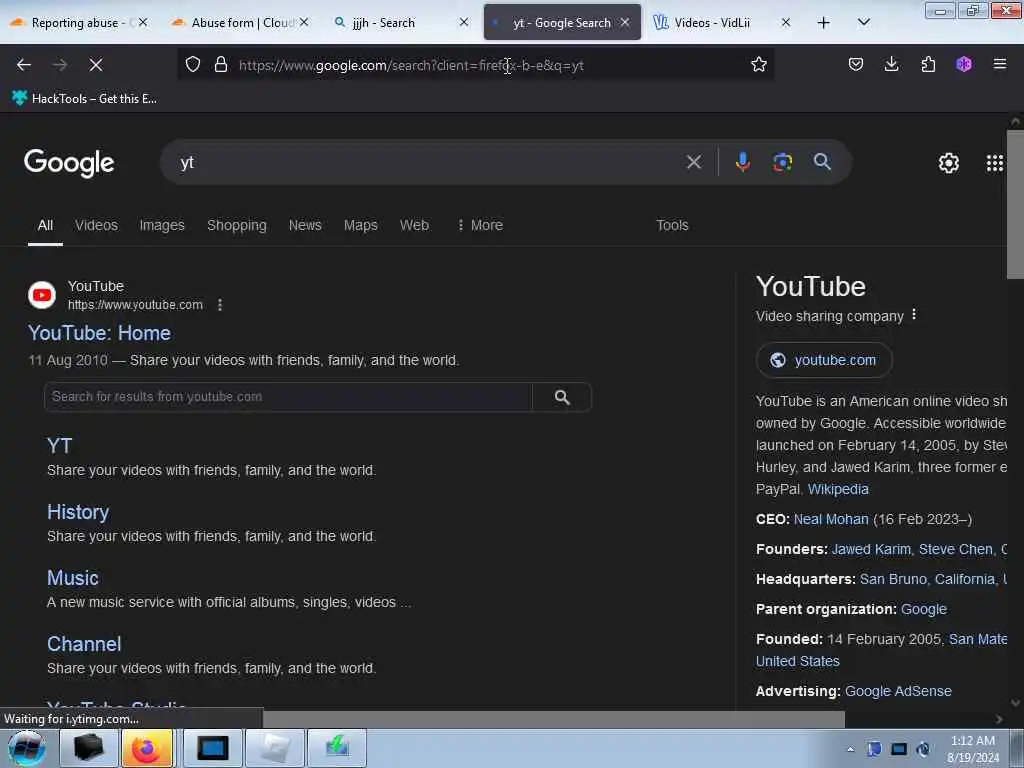
Task: Clear the Google search box text
Action: (694, 162)
